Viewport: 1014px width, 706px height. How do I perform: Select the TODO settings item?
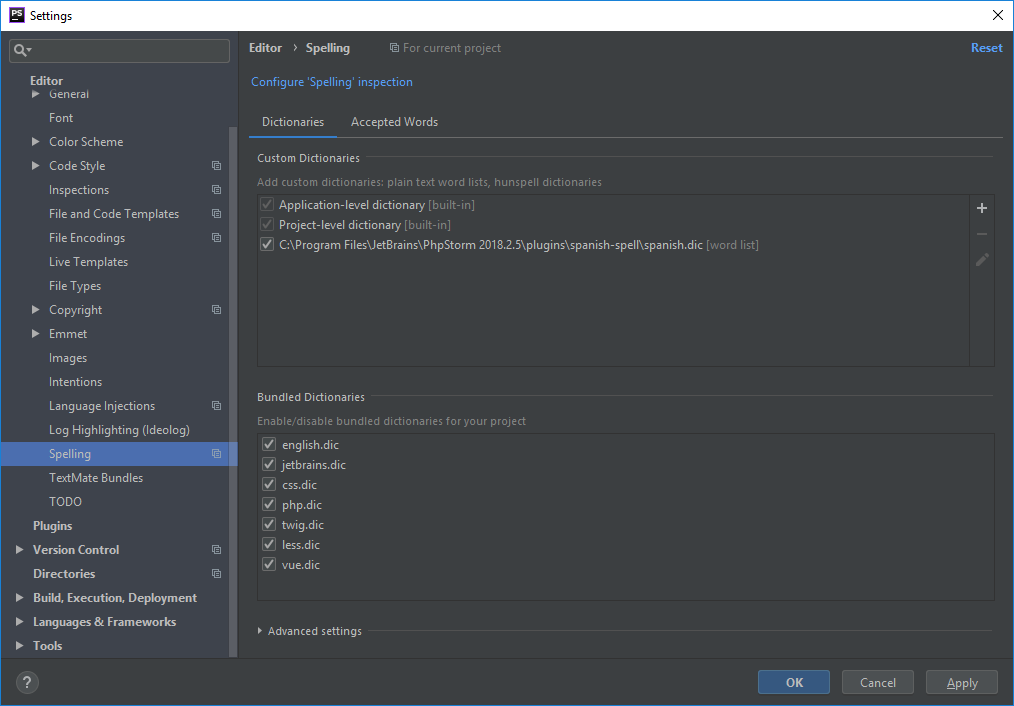click(65, 502)
